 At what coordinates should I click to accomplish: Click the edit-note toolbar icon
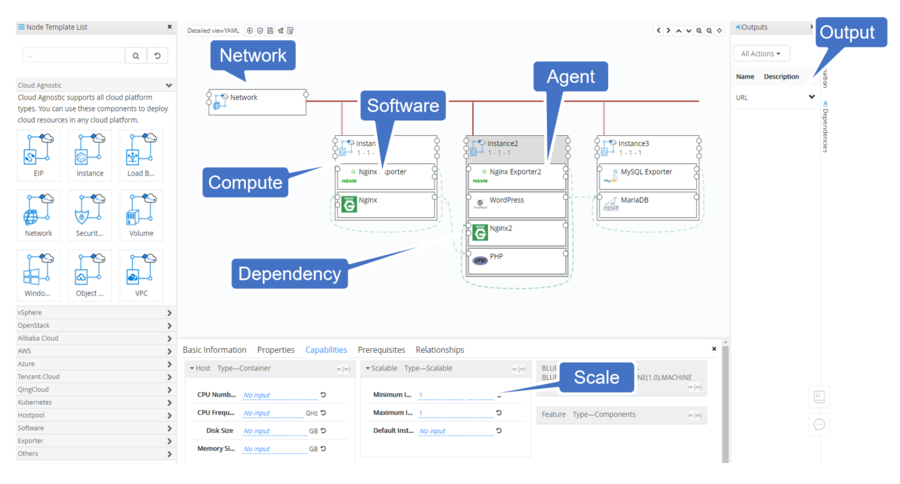290,30
